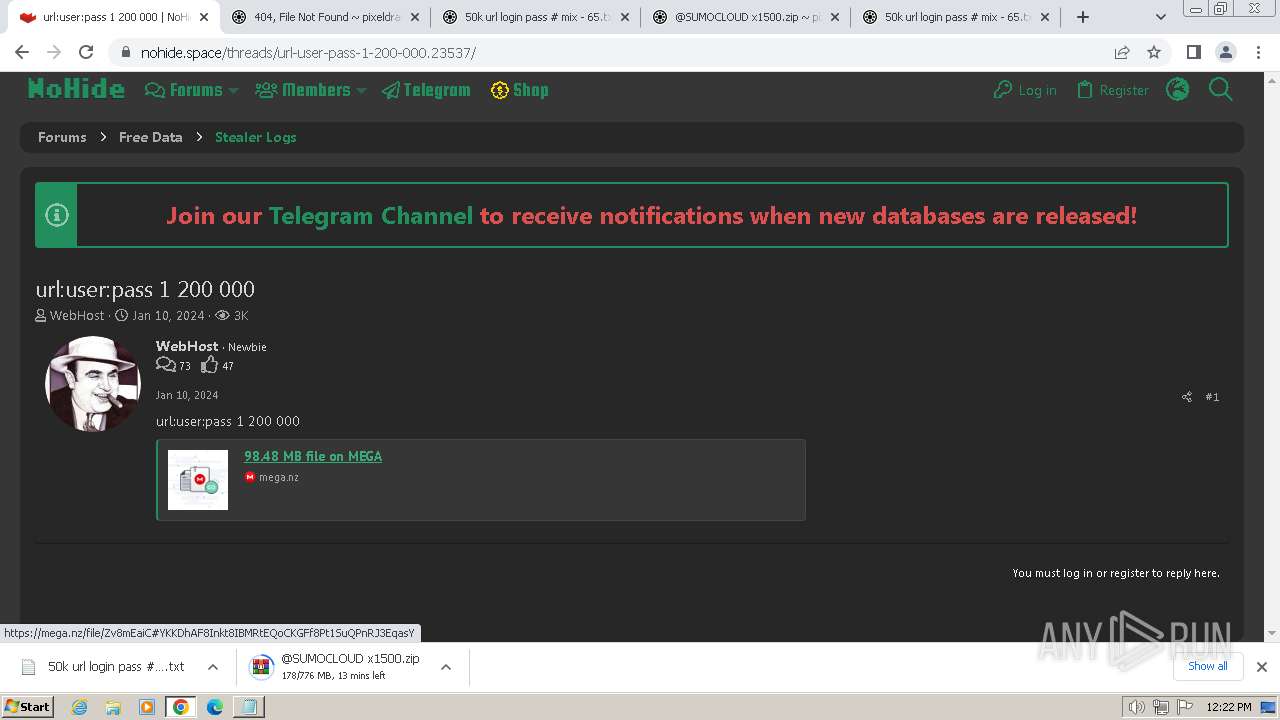The height and width of the screenshot is (720, 1280).
Task: Open the language globe icon
Action: (1178, 90)
